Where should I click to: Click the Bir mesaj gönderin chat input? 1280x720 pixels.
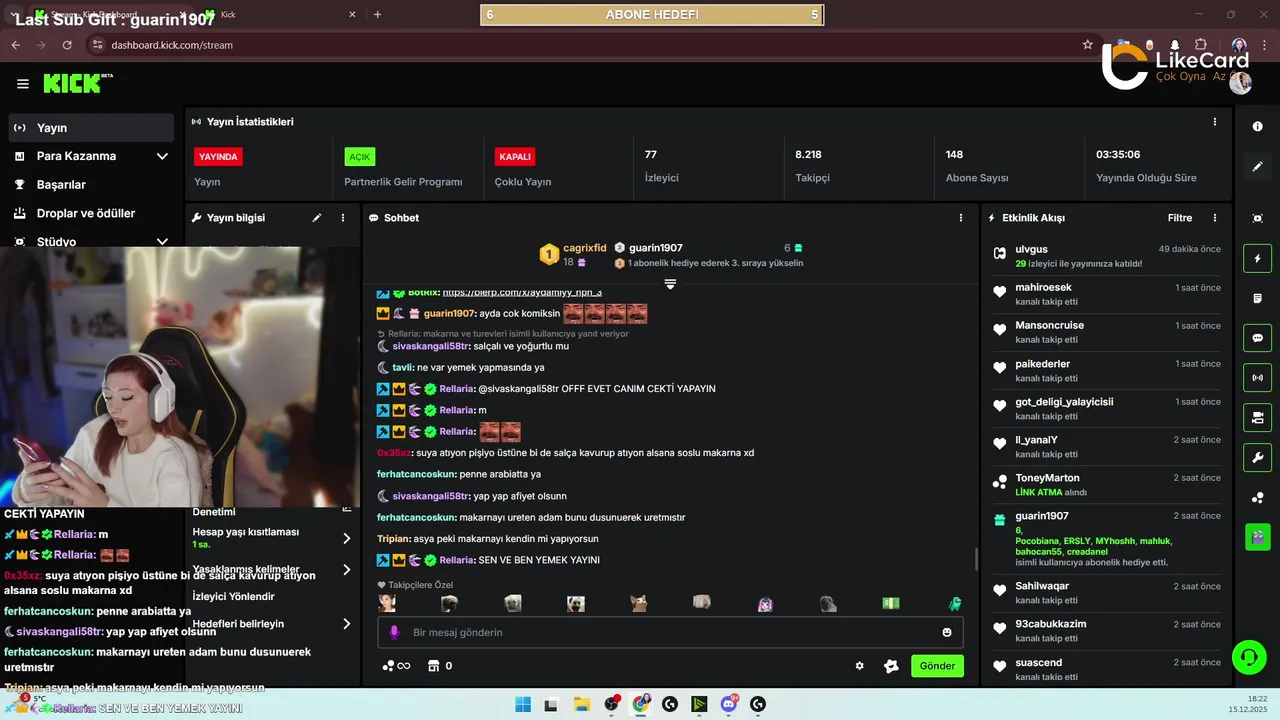tap(670, 632)
